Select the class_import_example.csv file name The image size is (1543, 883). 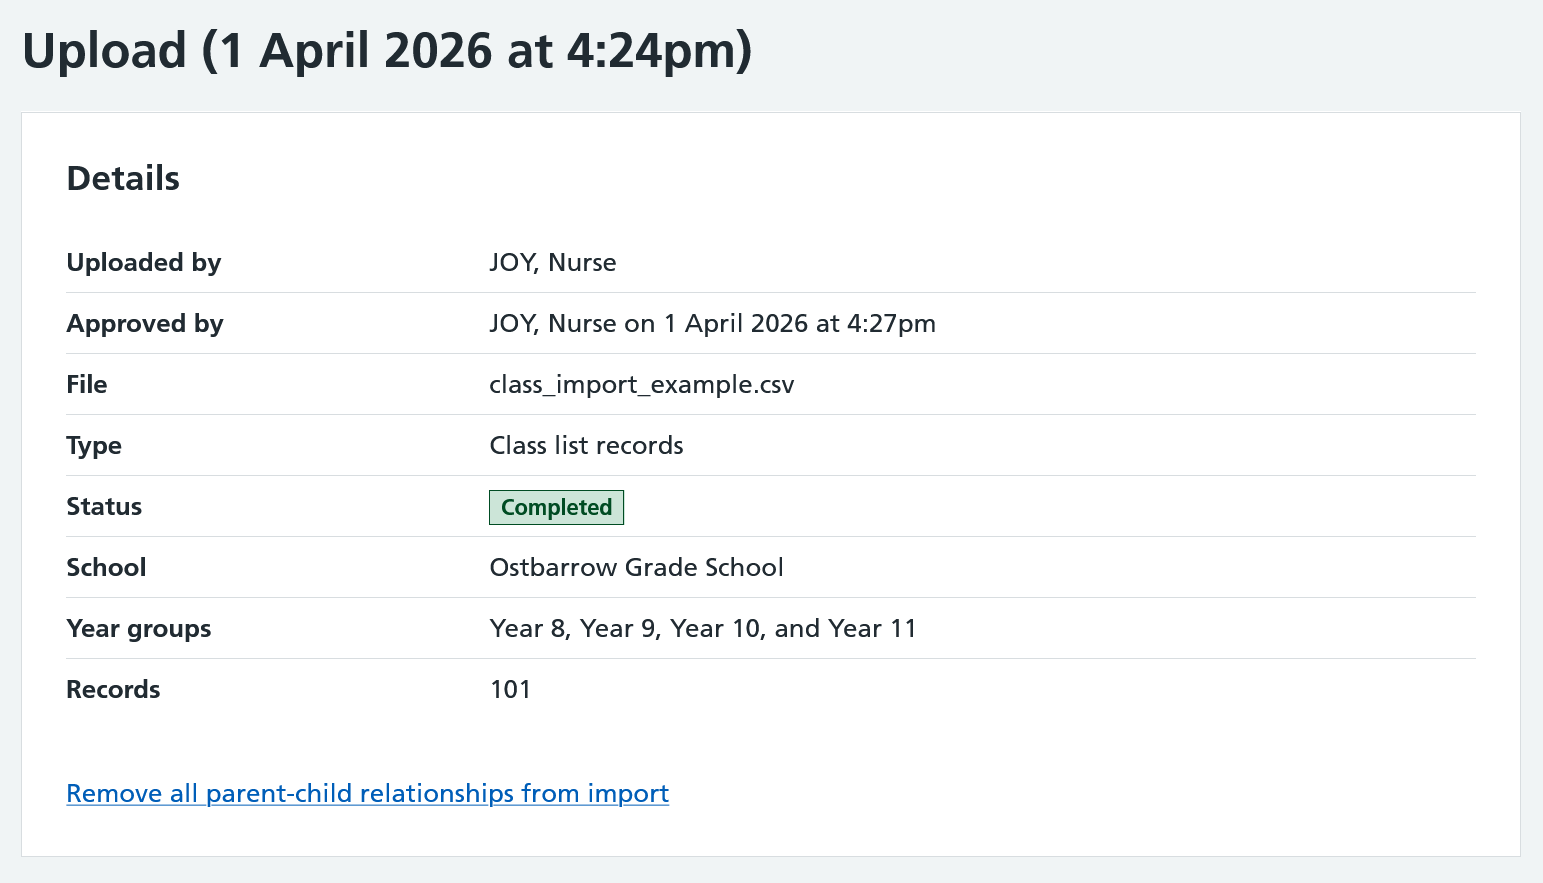tap(641, 385)
